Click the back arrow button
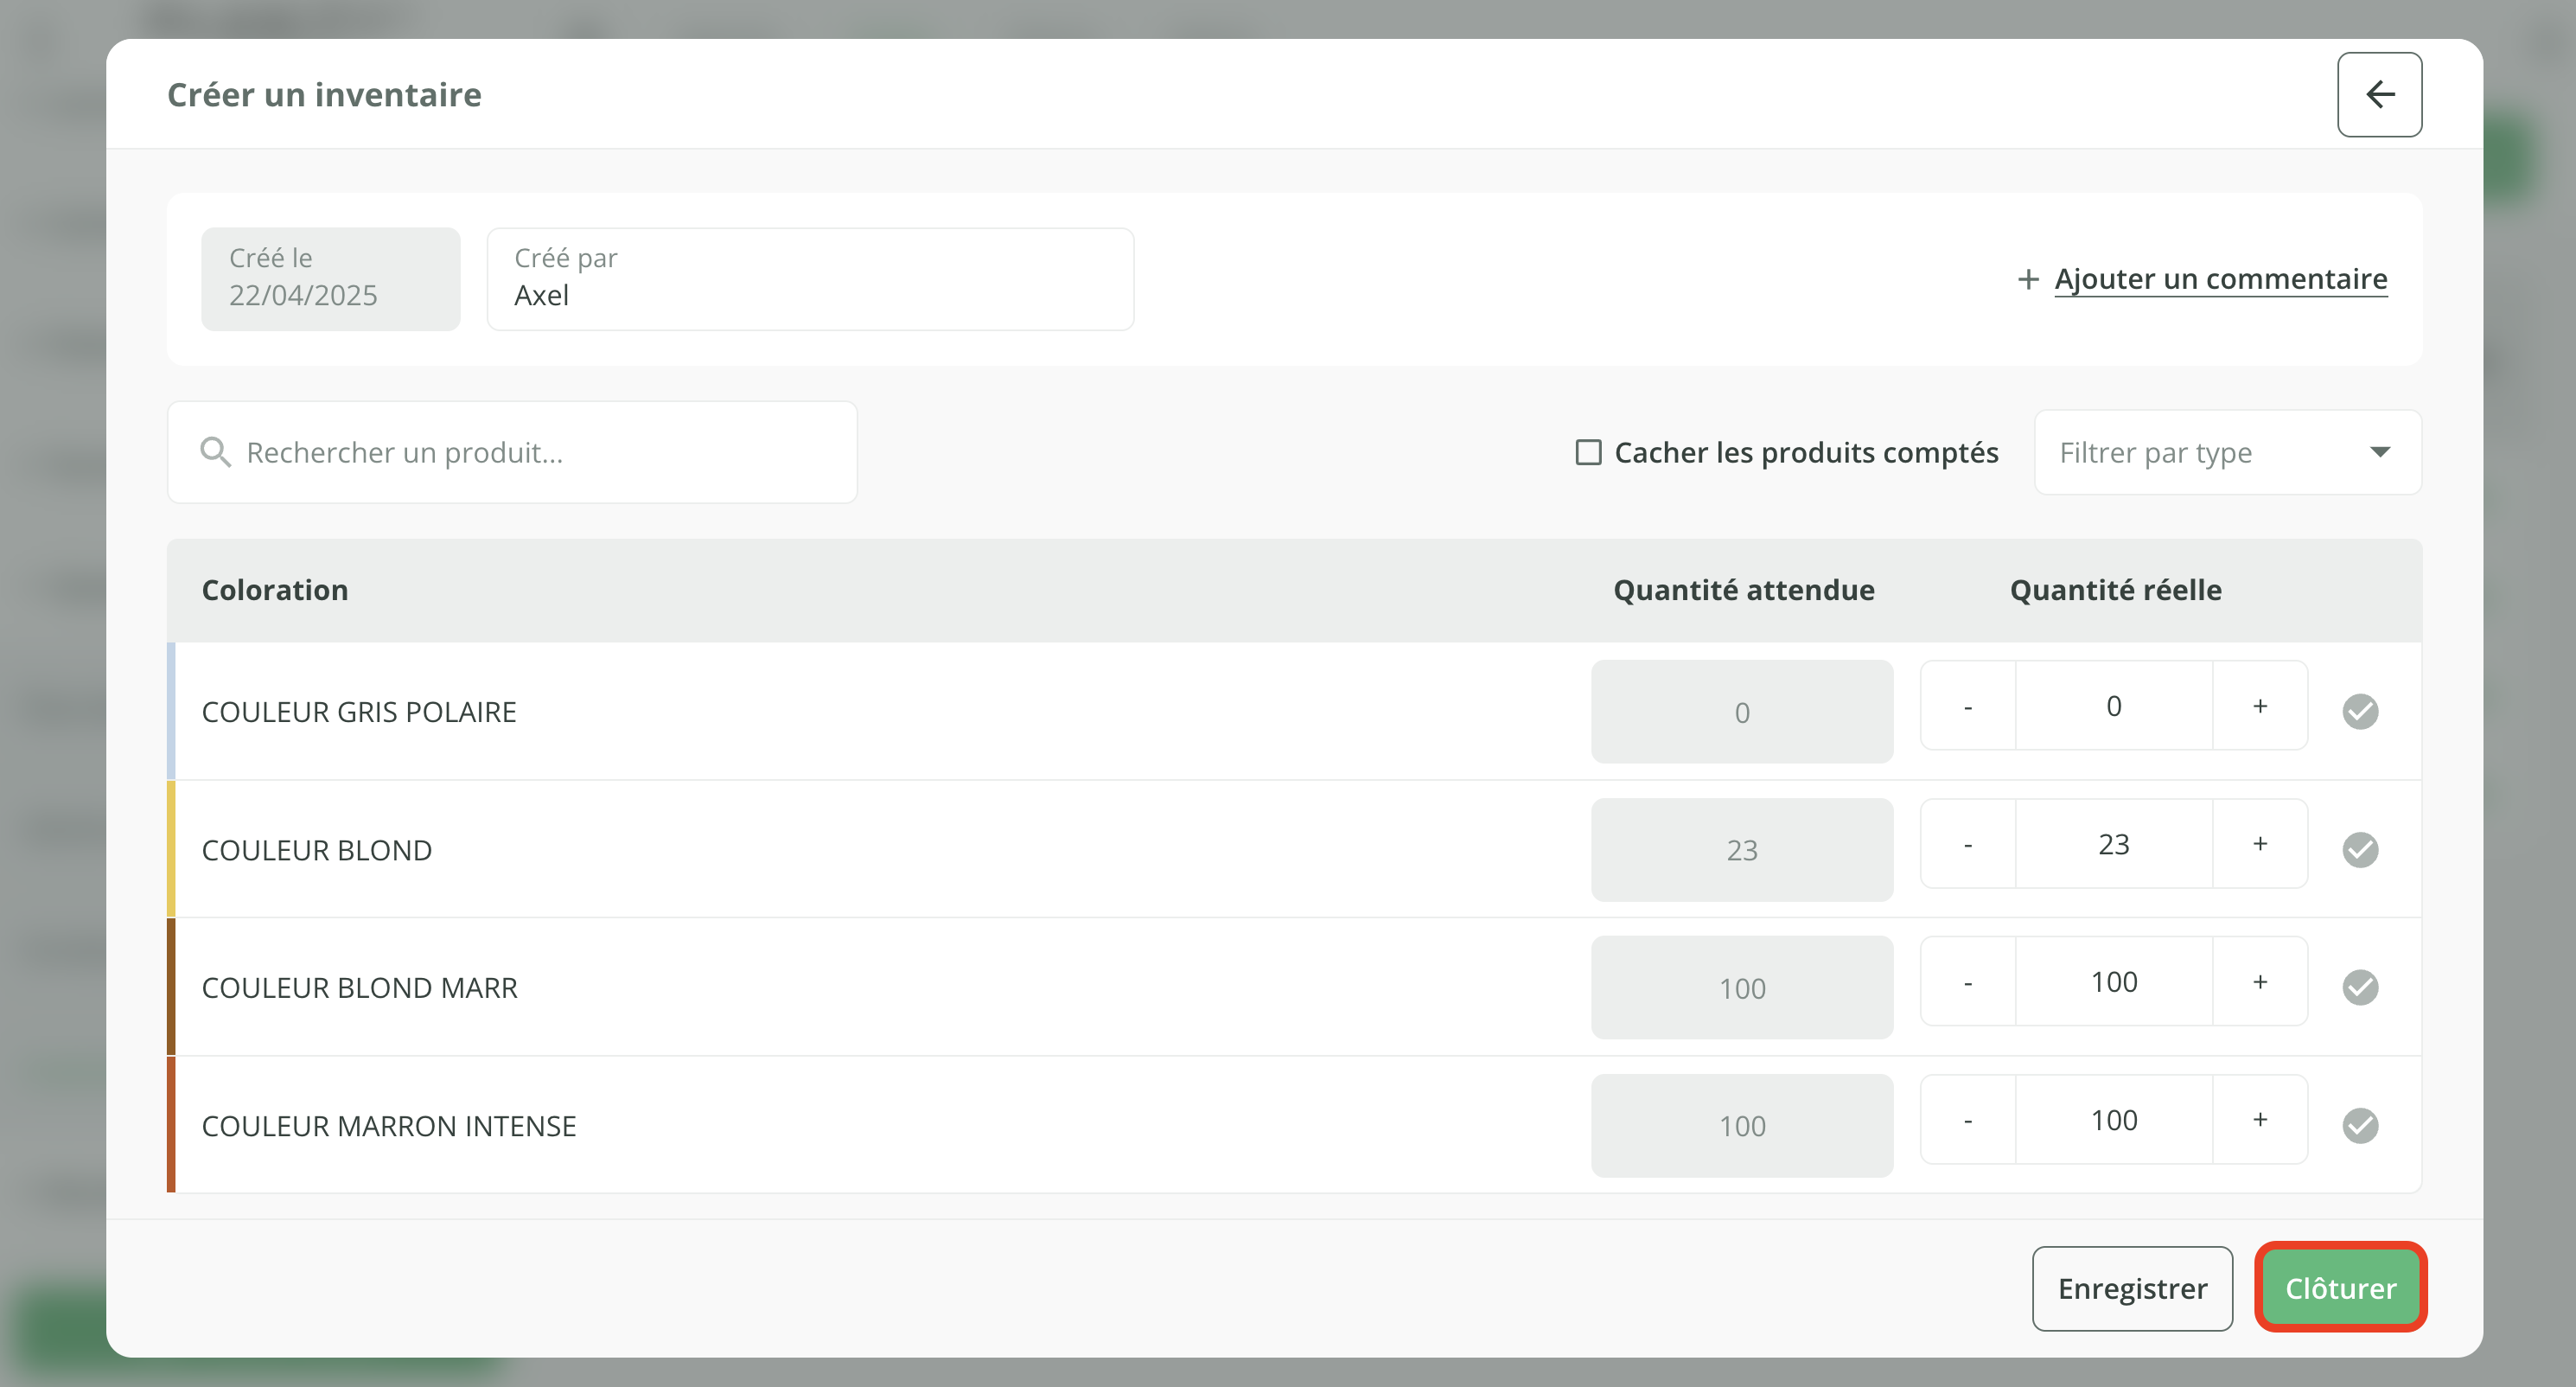The image size is (2576, 1387). coord(2379,95)
